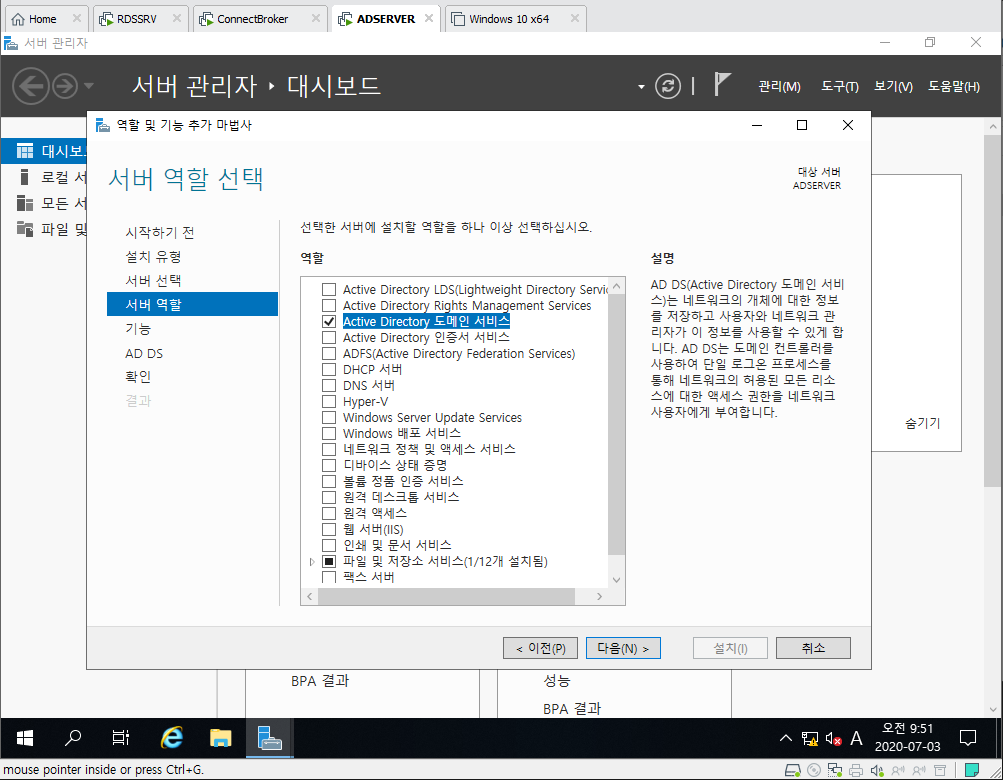
Task: Check Active Directory LDS role checkbox
Action: click(x=329, y=289)
